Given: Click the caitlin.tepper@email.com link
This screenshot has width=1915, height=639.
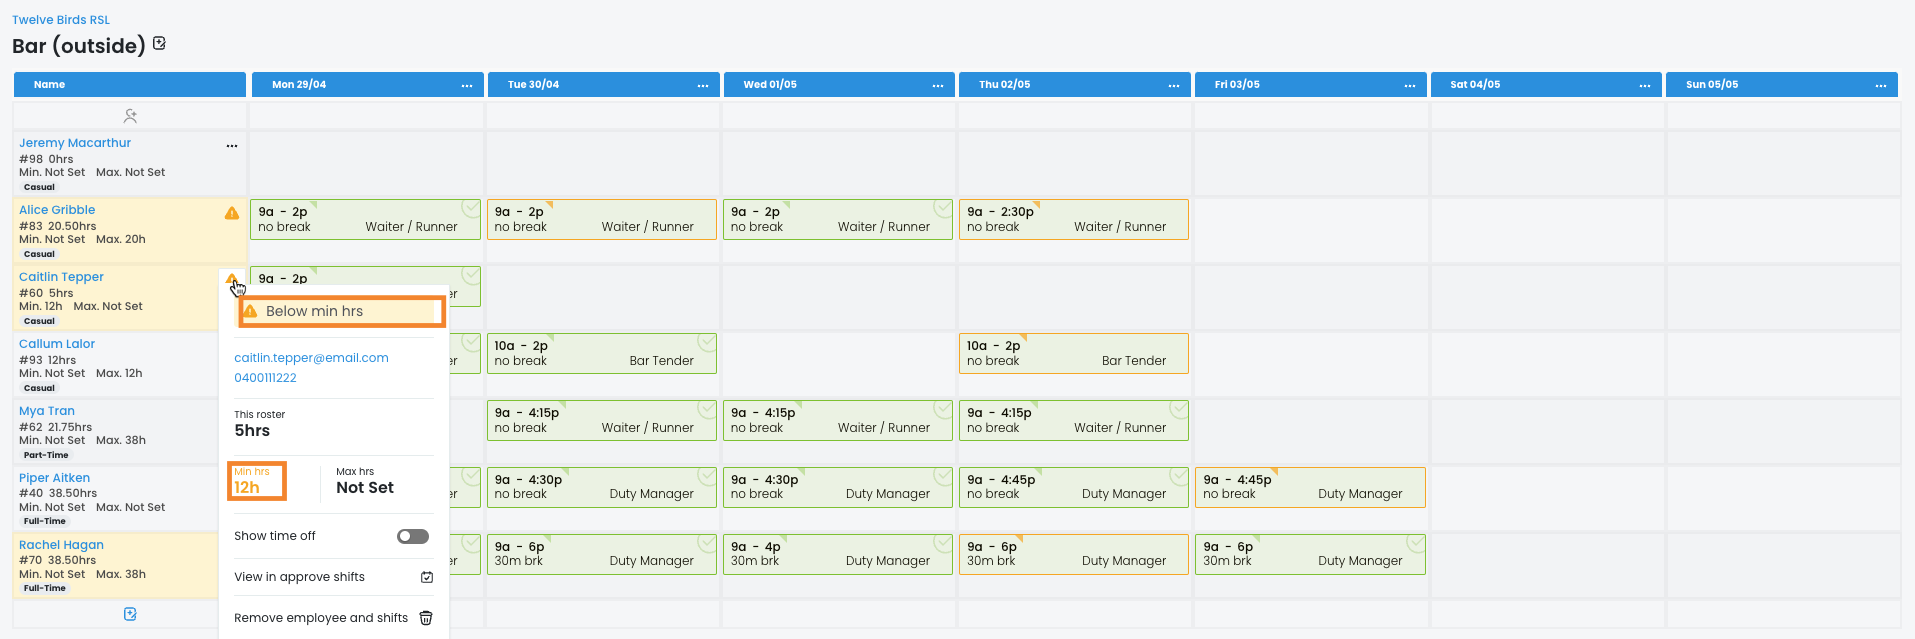Looking at the screenshot, I should click(x=311, y=358).
